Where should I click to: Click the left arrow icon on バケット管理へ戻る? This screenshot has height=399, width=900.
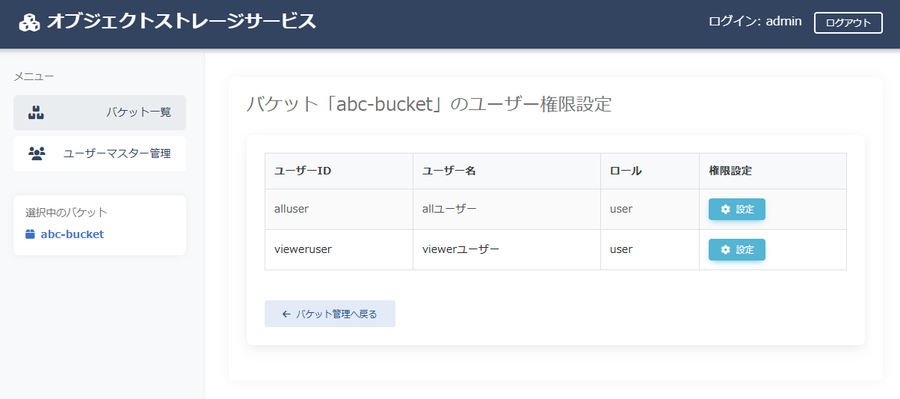click(286, 314)
